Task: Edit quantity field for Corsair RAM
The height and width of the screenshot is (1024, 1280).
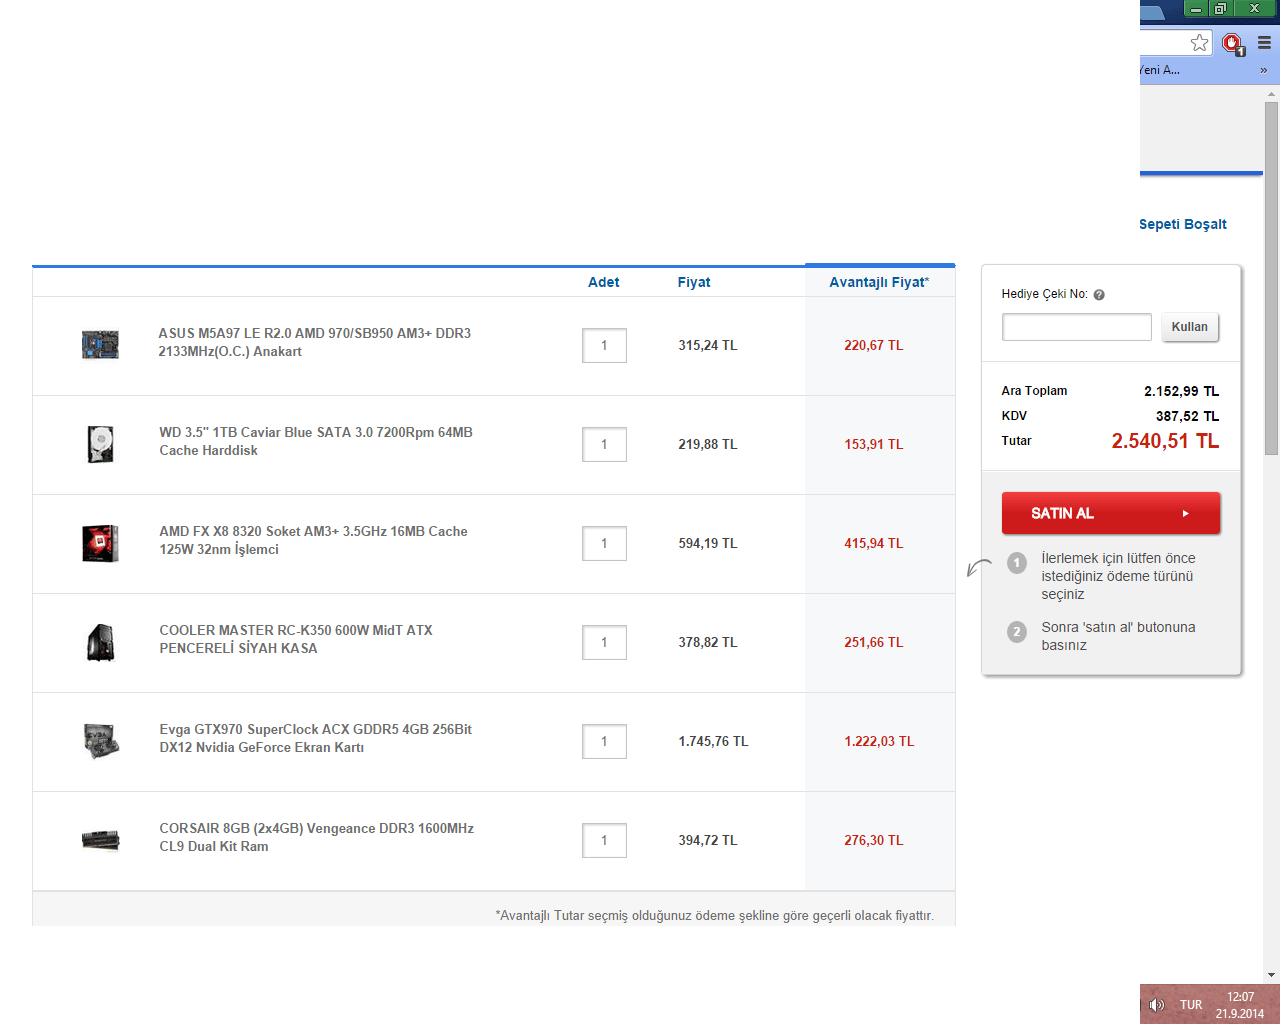Action: [604, 840]
